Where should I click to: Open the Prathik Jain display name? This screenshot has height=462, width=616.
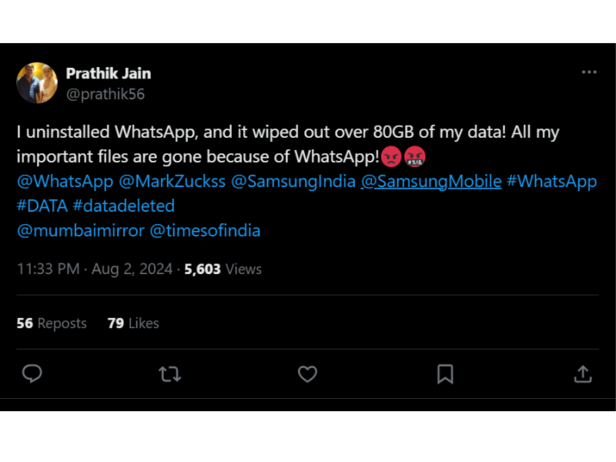(x=108, y=73)
